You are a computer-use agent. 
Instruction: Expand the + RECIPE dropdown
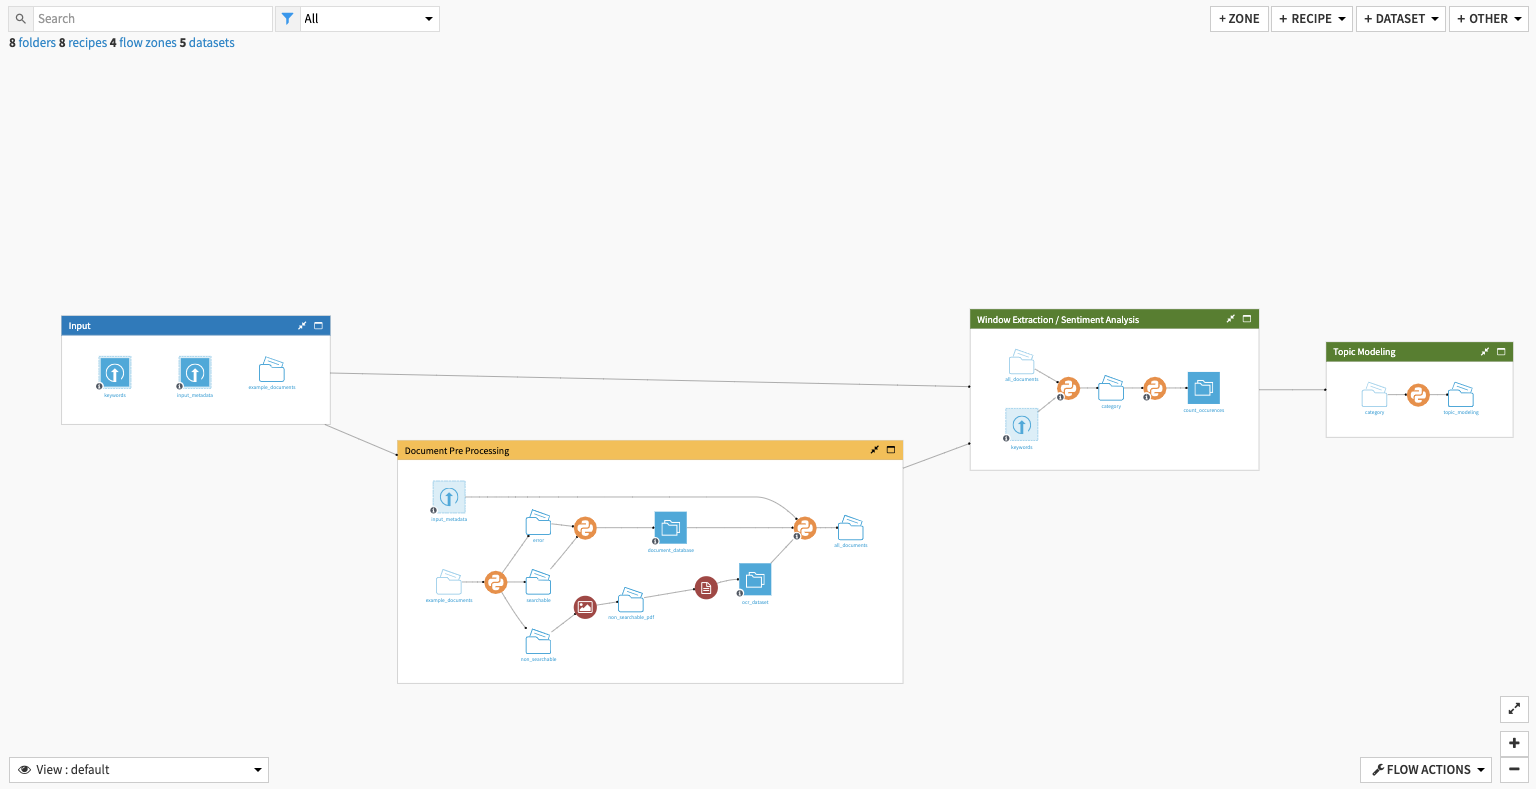click(1312, 19)
